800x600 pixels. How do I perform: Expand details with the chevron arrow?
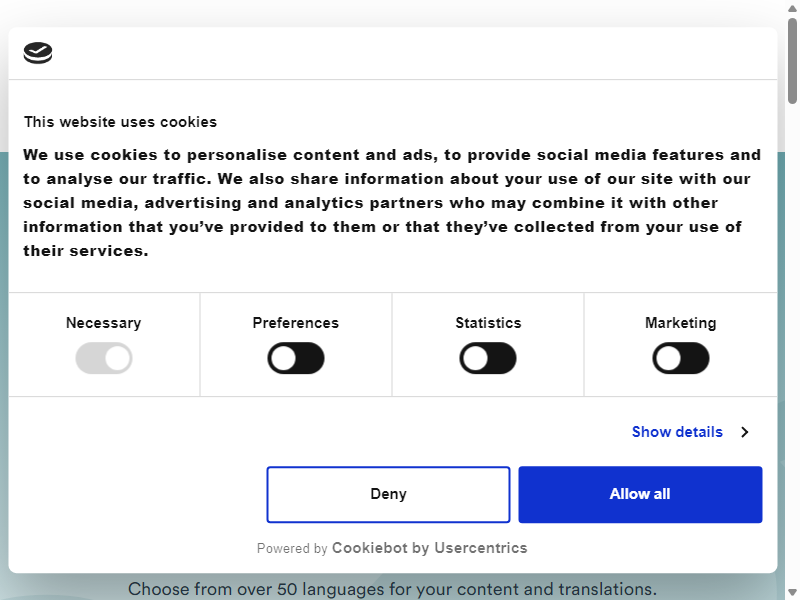tap(745, 432)
